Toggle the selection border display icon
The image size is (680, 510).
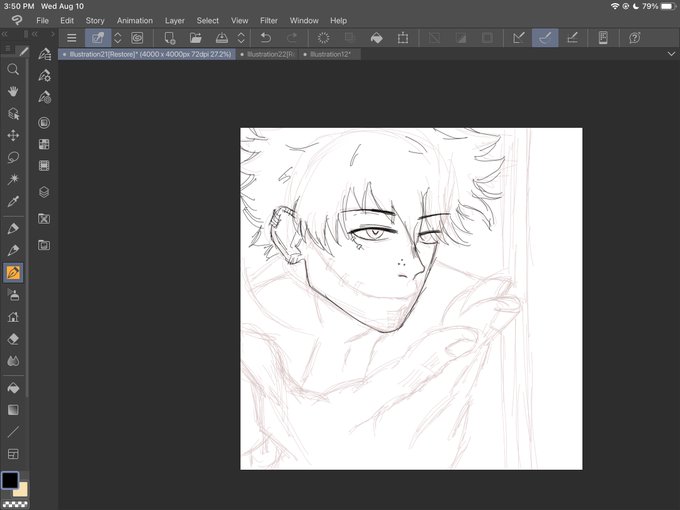487,38
